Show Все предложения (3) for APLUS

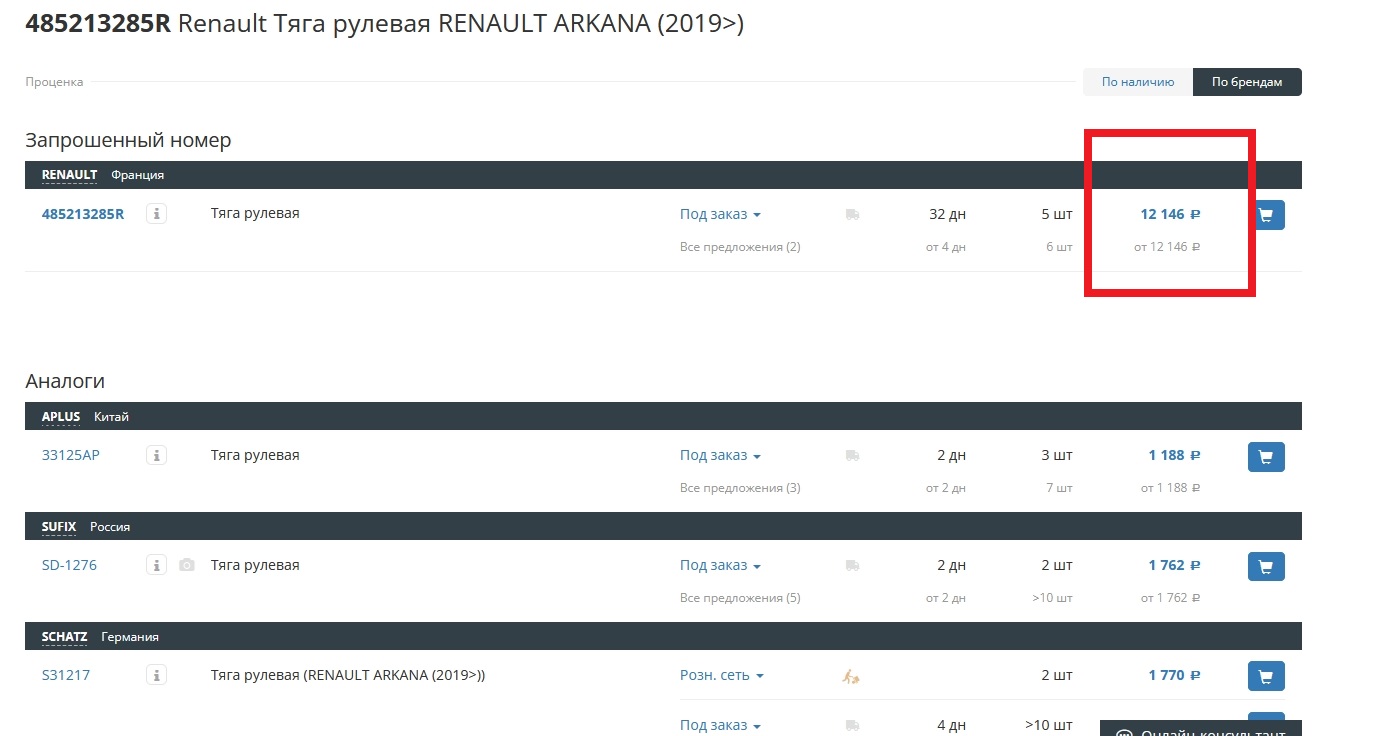740,488
